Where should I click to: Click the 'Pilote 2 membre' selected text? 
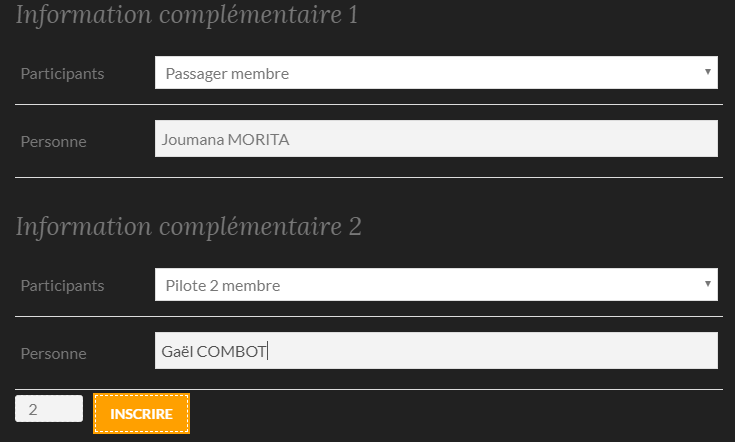(x=222, y=286)
